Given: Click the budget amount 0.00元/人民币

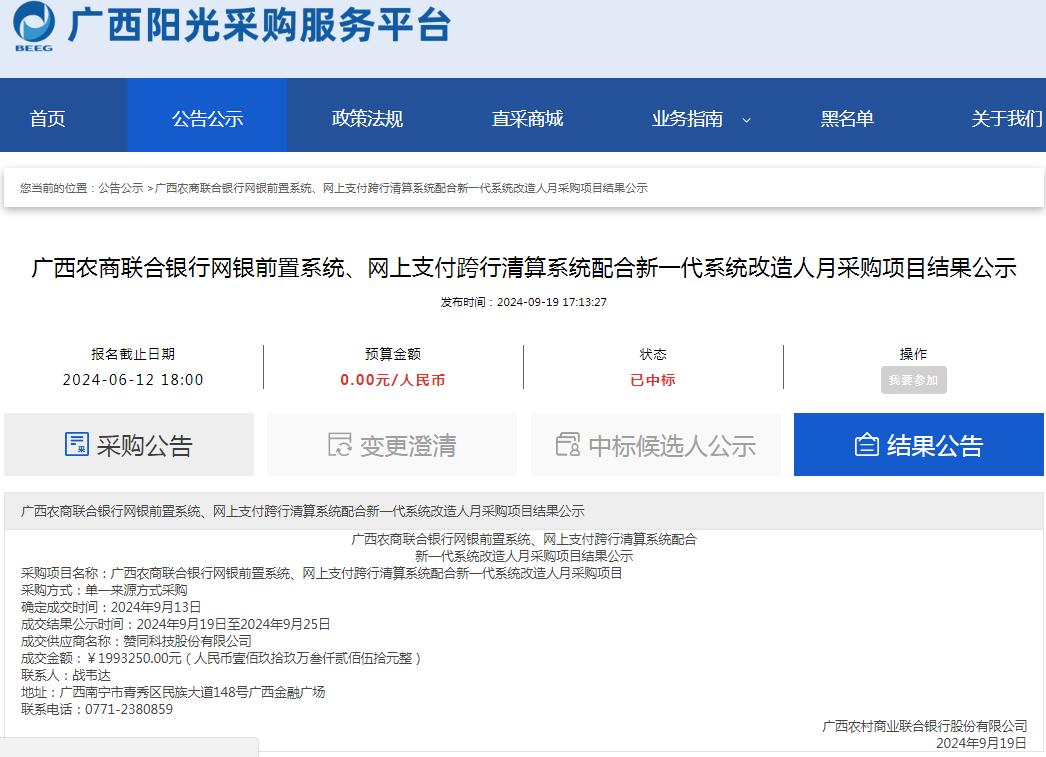Looking at the screenshot, I should pos(392,380).
